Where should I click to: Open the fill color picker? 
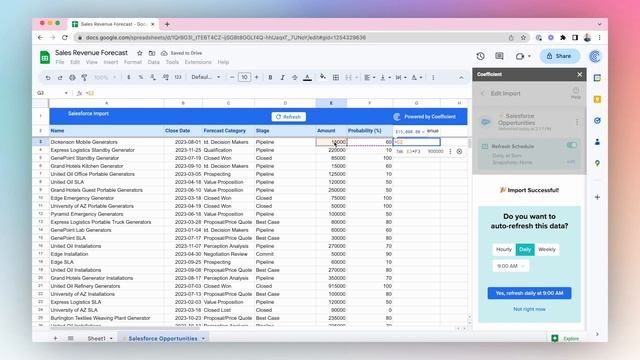coord(323,77)
